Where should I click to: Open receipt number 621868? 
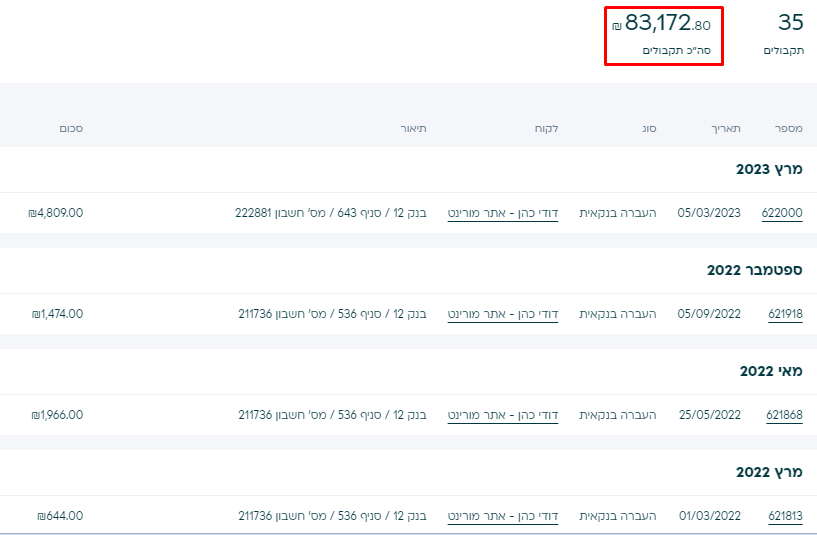click(784, 415)
